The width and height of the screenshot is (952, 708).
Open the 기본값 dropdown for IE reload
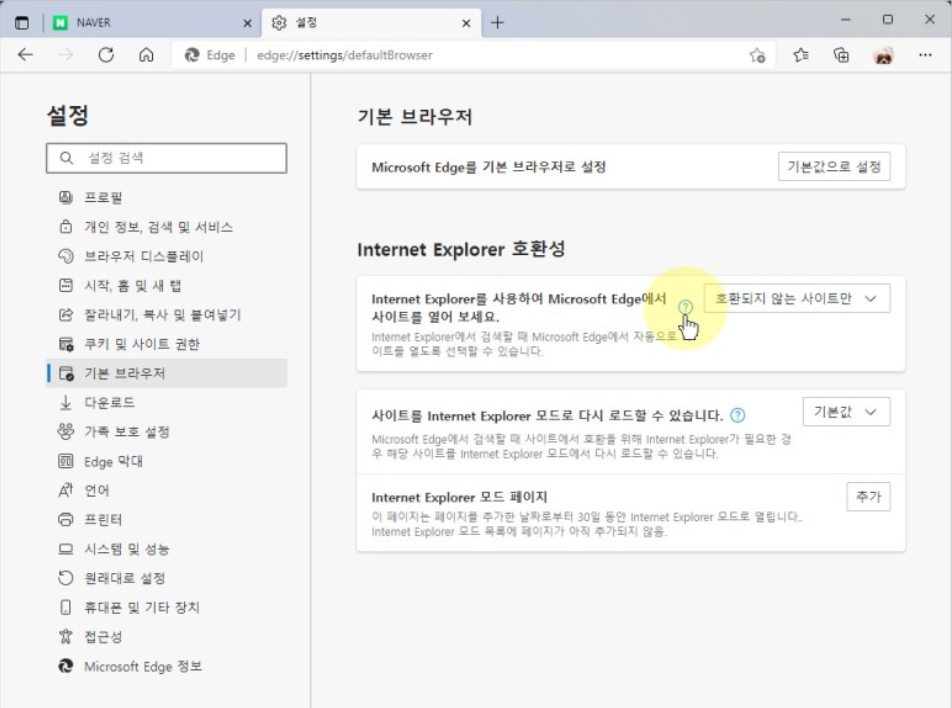click(846, 412)
